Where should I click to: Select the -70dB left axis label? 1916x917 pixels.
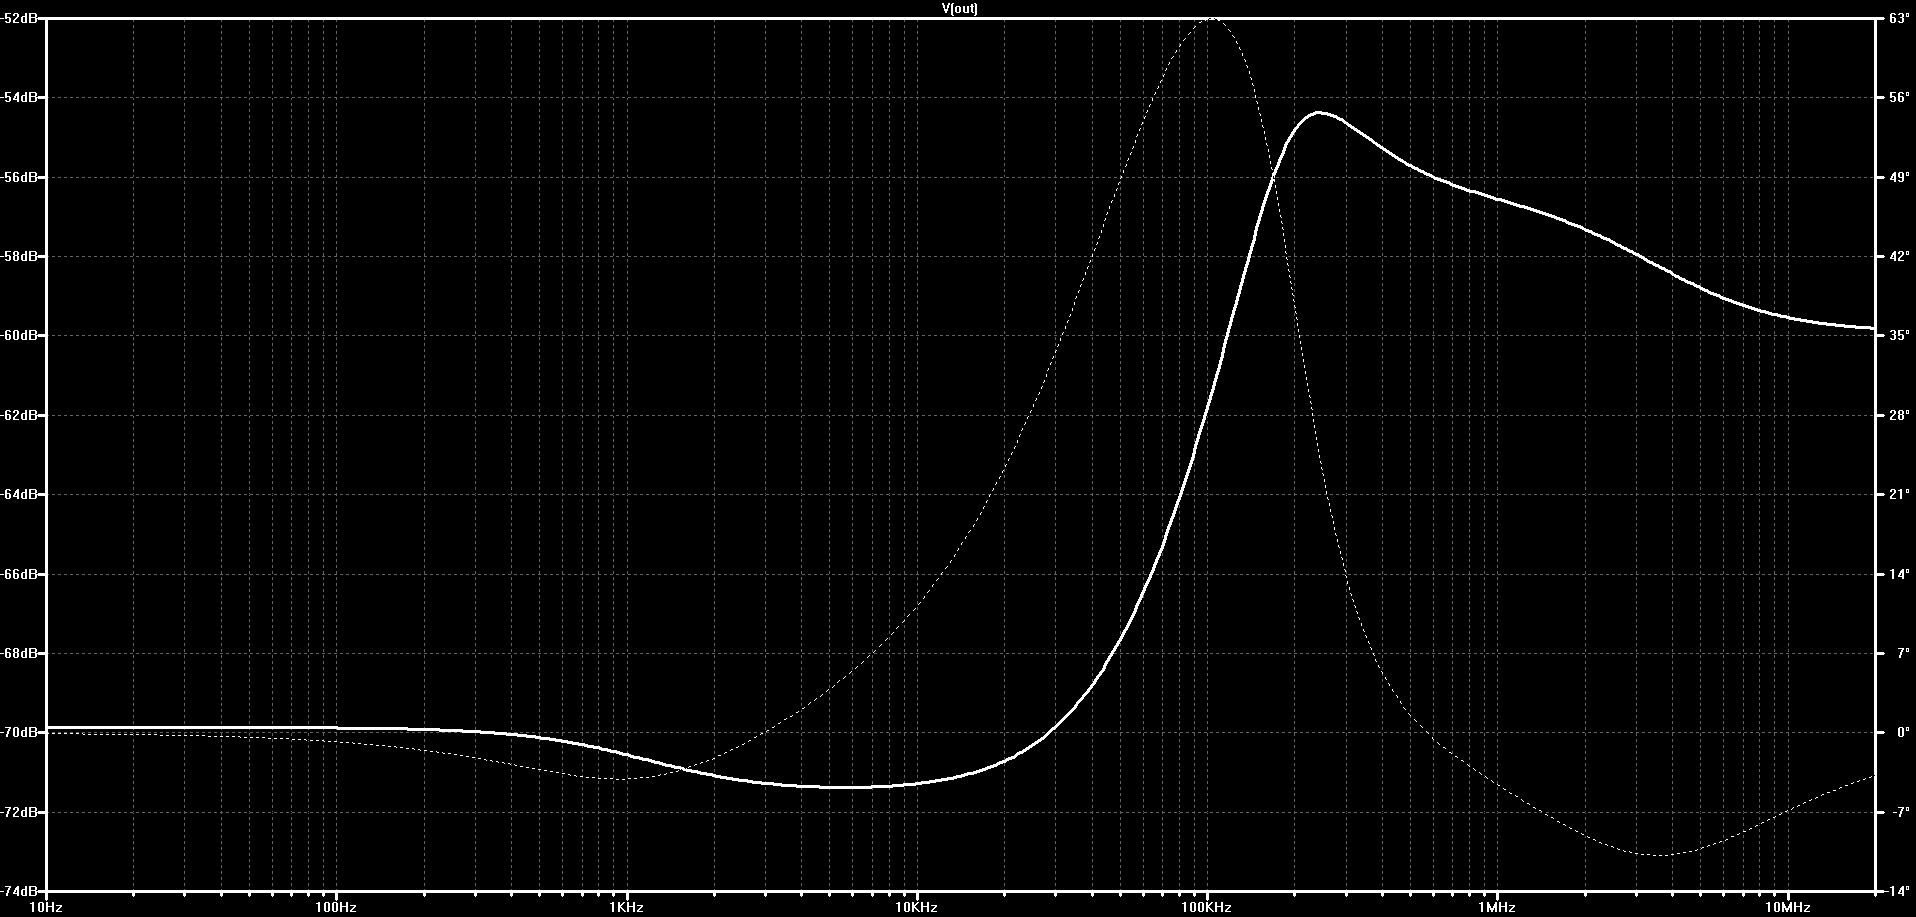pyautogui.click(x=20, y=732)
